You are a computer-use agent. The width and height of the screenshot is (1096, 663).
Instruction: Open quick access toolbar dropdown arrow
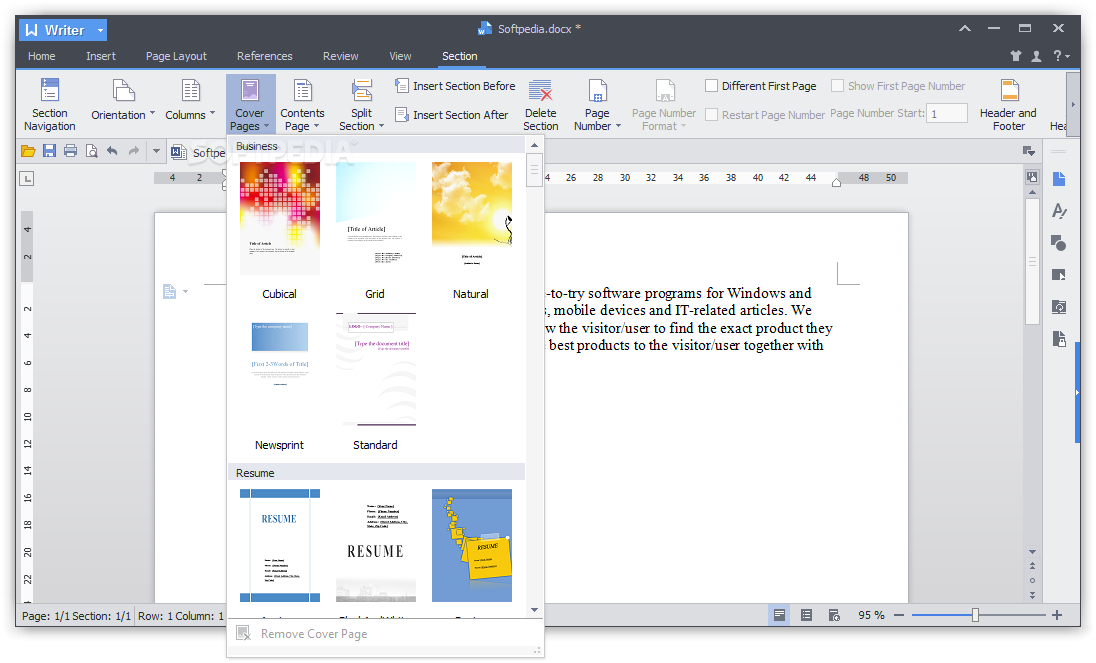[x=157, y=151]
